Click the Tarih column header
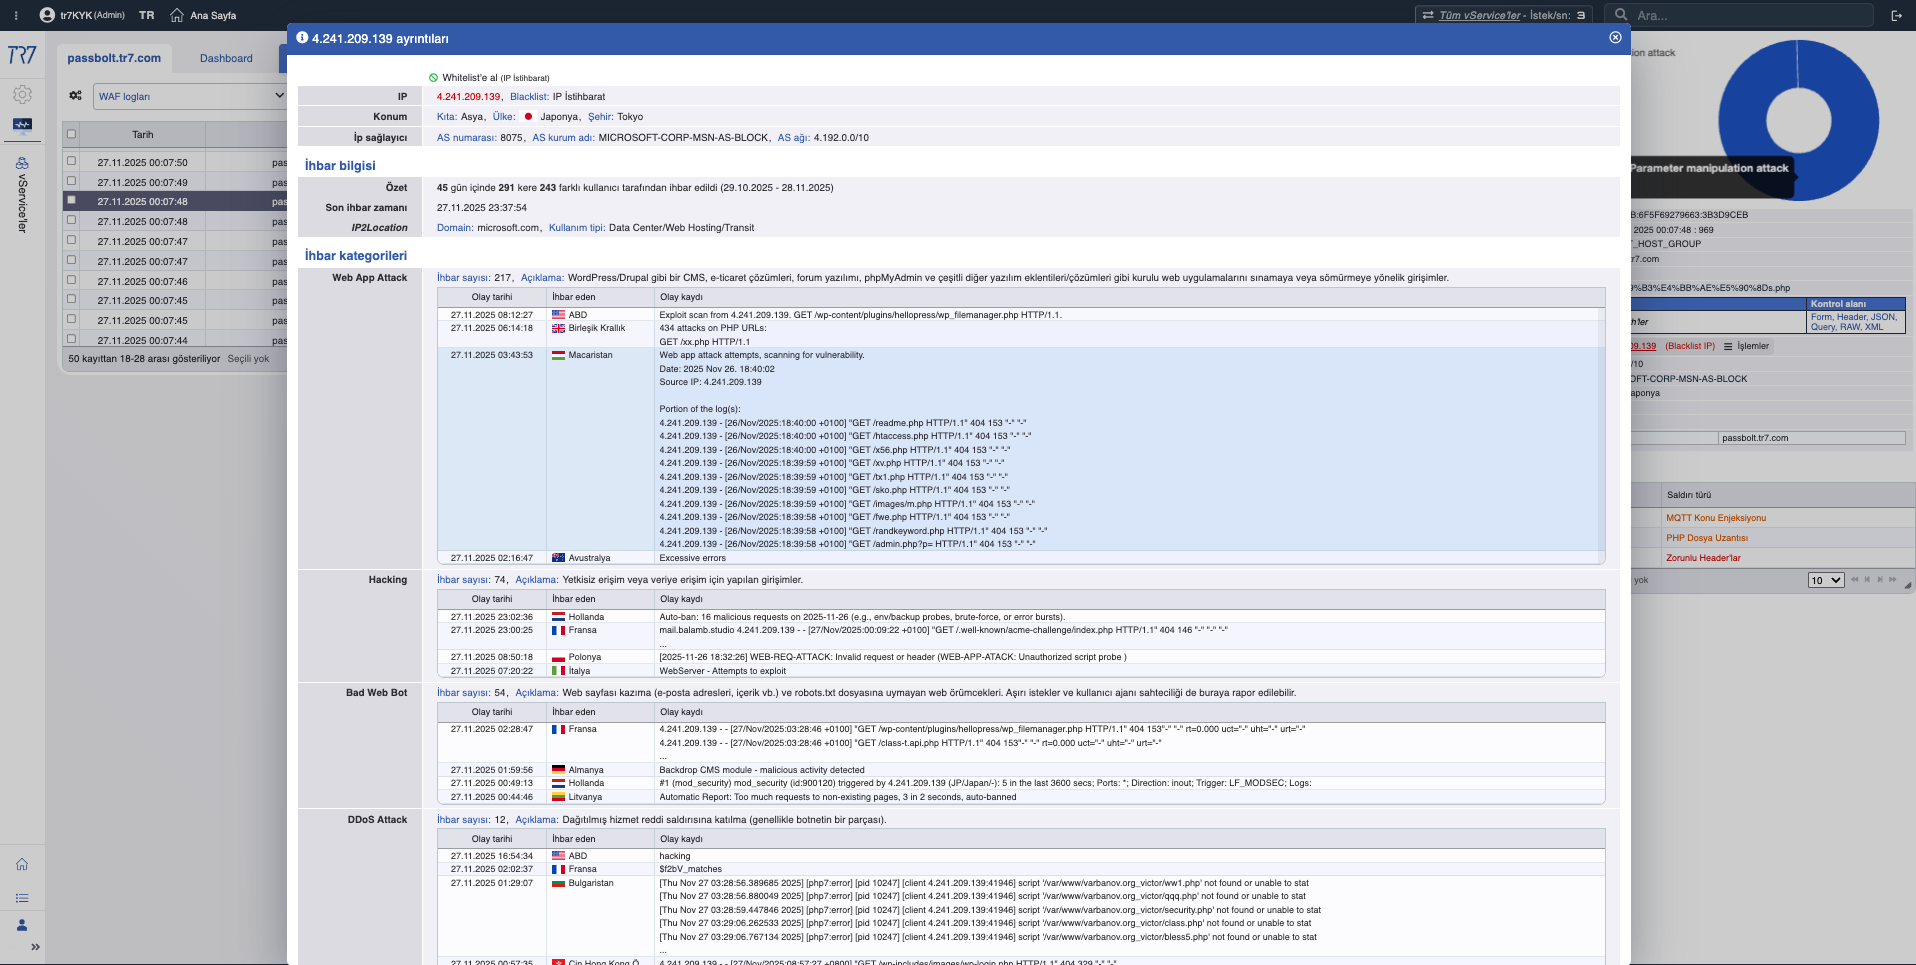The image size is (1916, 965). (x=143, y=134)
